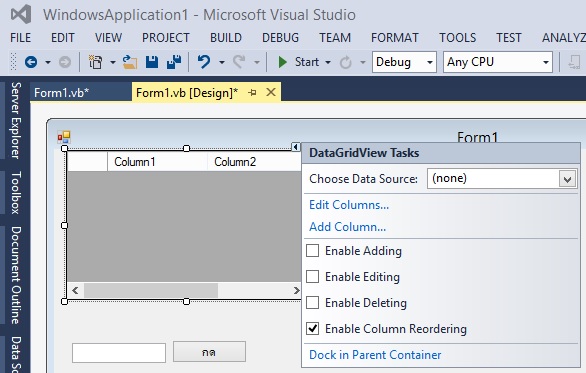Click the Edit Columns... link

coord(349,205)
